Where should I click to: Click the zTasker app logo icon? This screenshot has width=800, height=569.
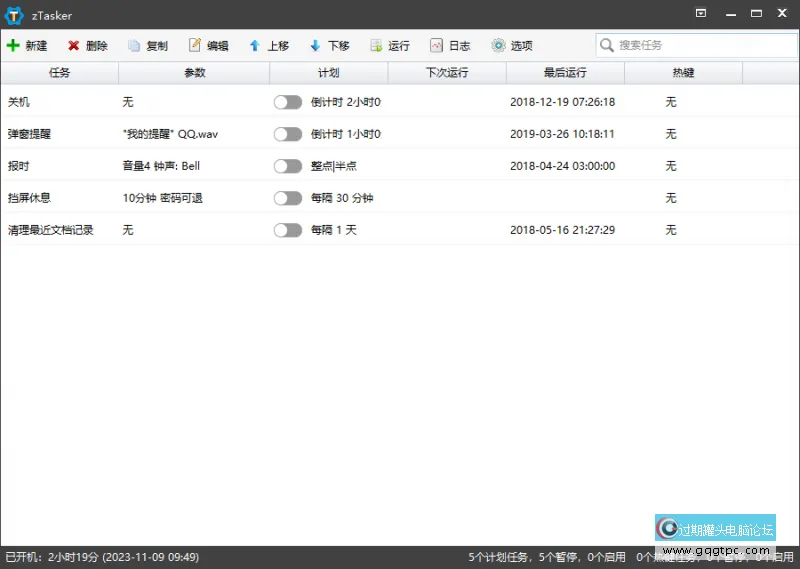pos(14,15)
